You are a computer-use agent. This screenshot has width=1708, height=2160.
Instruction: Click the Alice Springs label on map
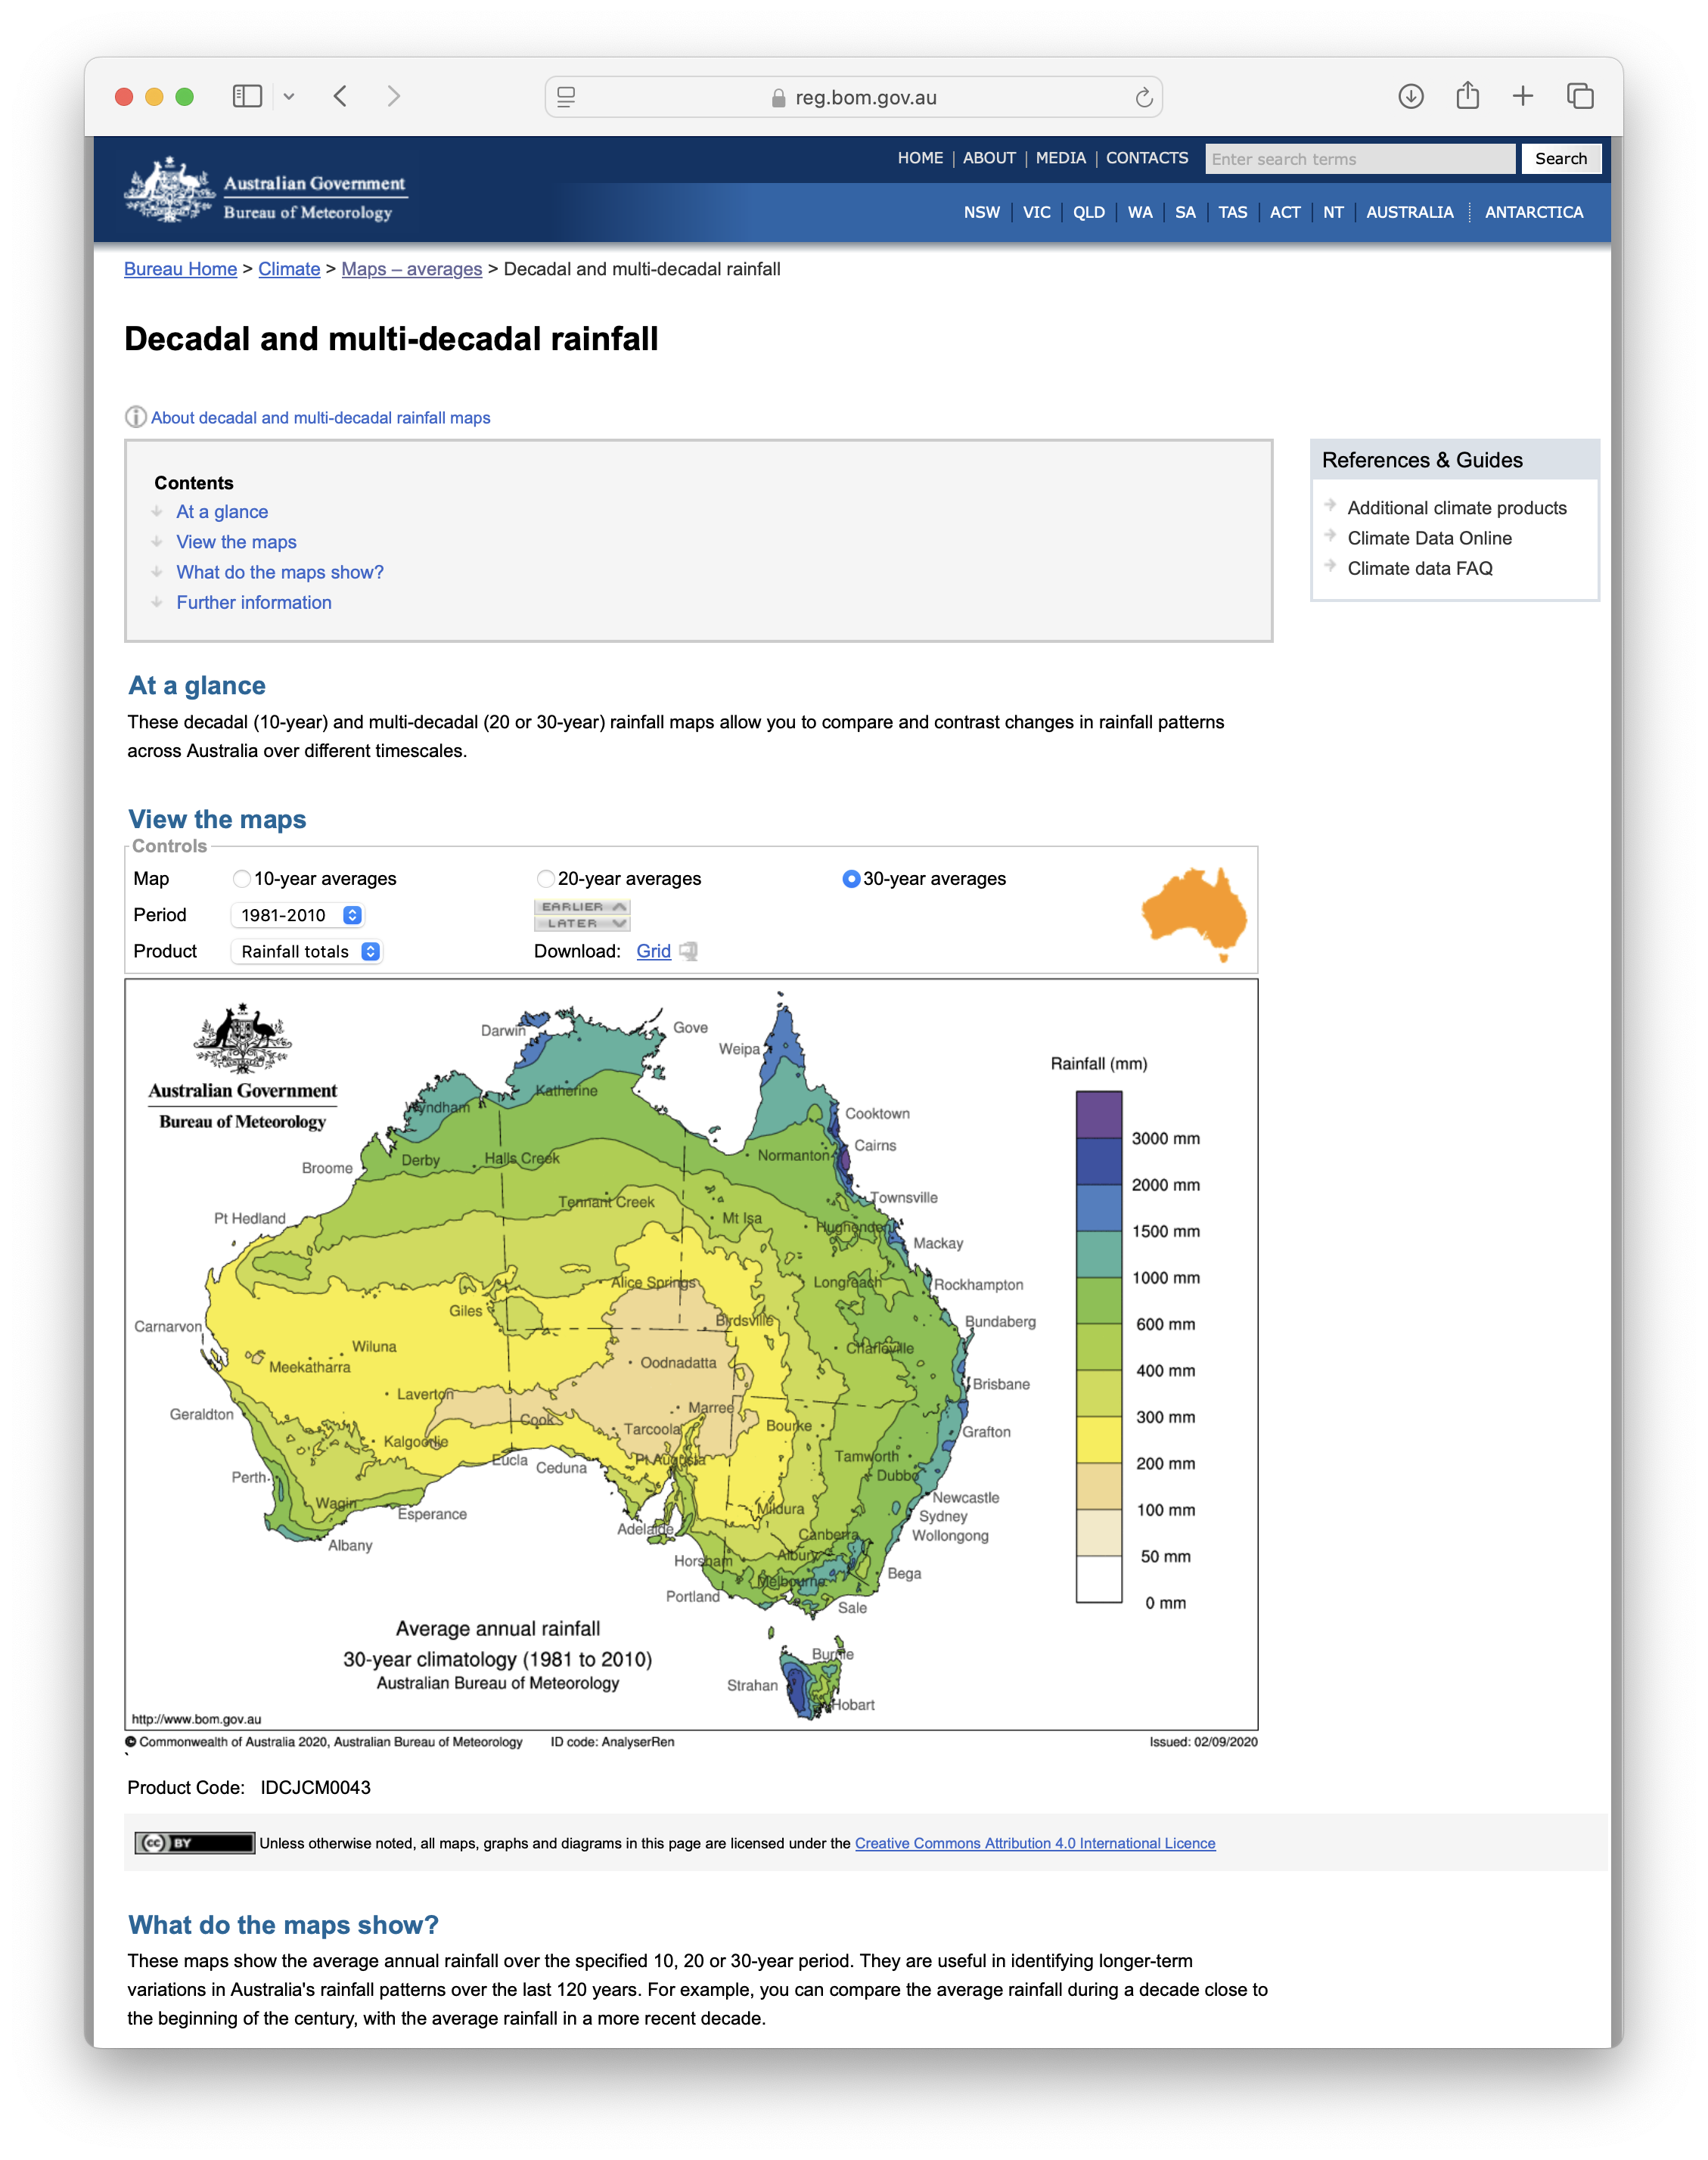click(653, 1282)
